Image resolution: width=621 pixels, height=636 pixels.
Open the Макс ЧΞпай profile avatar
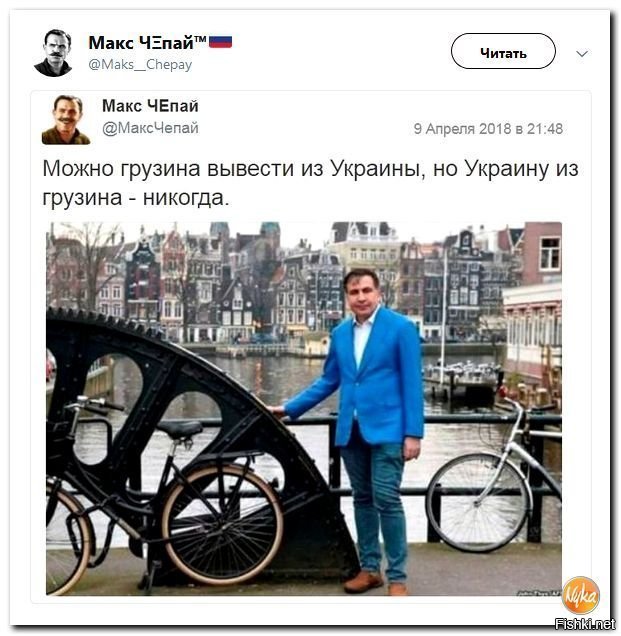click(54, 53)
